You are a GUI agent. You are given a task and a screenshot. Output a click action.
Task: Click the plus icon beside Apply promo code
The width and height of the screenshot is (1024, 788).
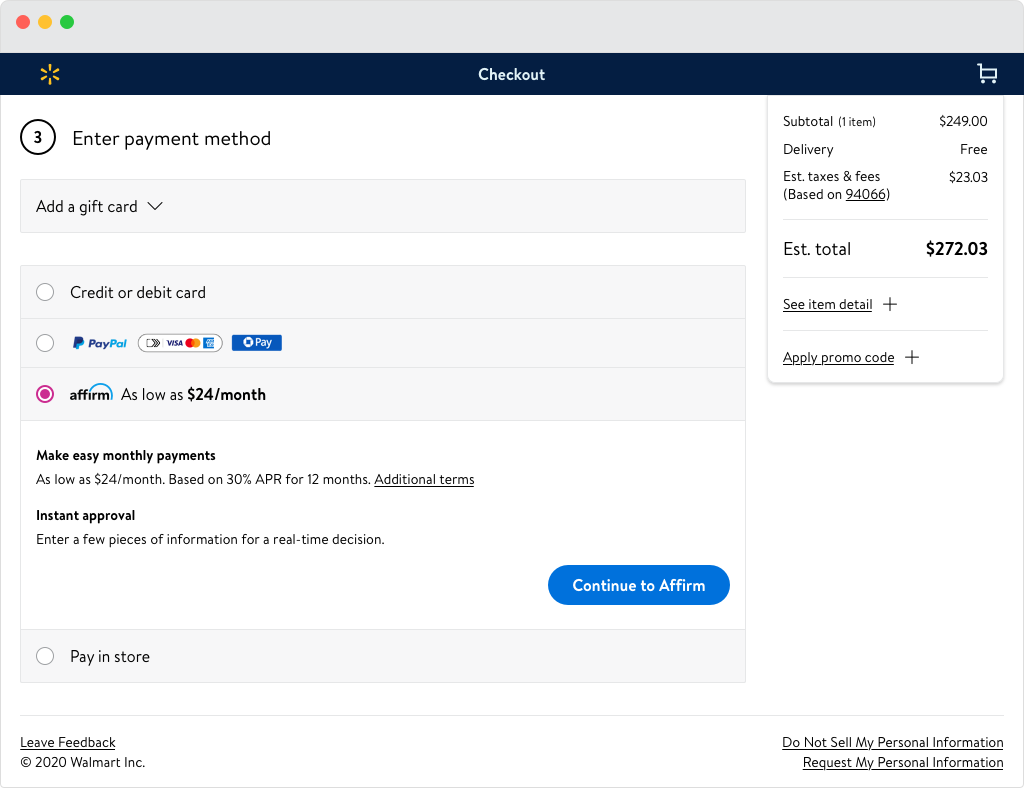[911, 357]
